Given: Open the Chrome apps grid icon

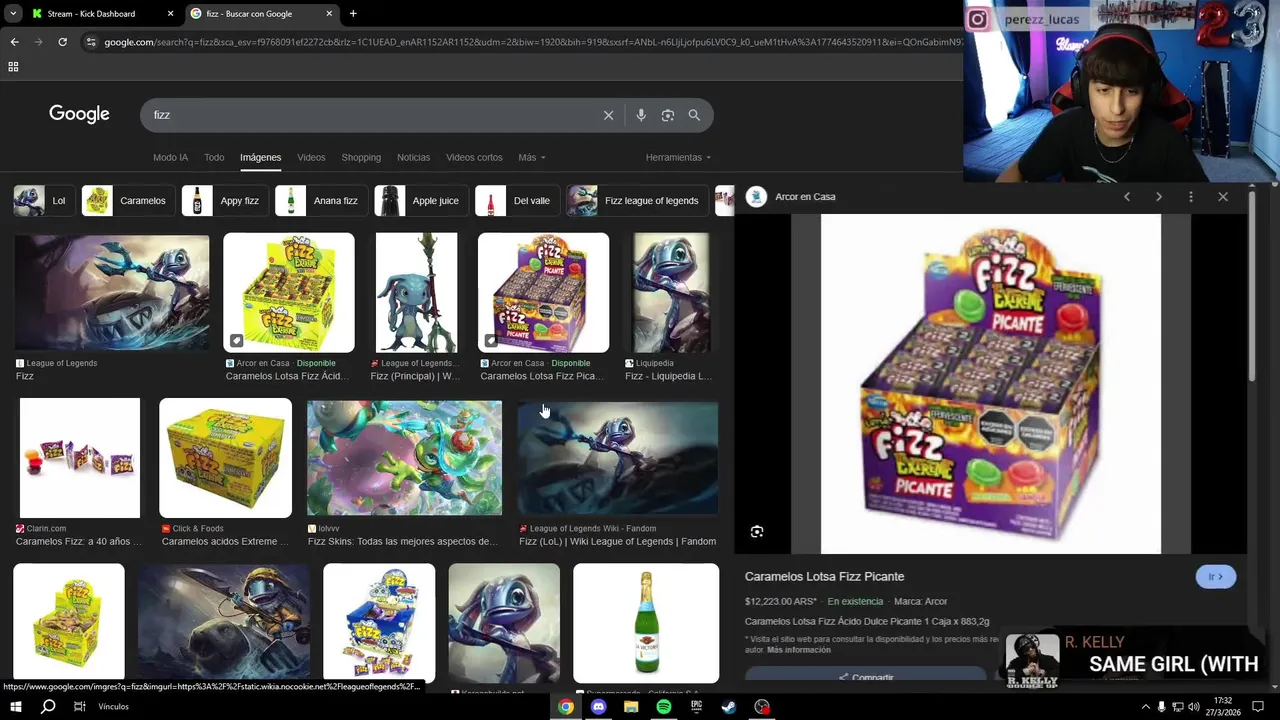Looking at the screenshot, I should [13, 67].
